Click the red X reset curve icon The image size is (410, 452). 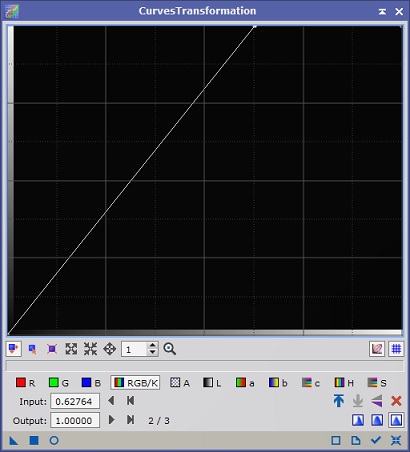click(x=396, y=401)
